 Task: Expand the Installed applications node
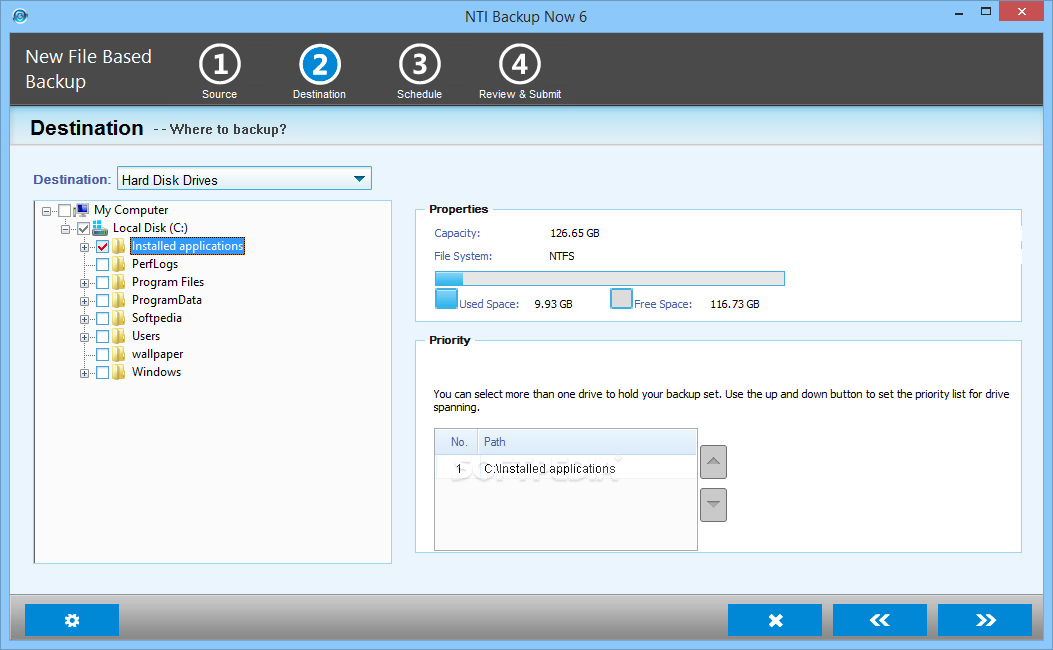(x=85, y=247)
